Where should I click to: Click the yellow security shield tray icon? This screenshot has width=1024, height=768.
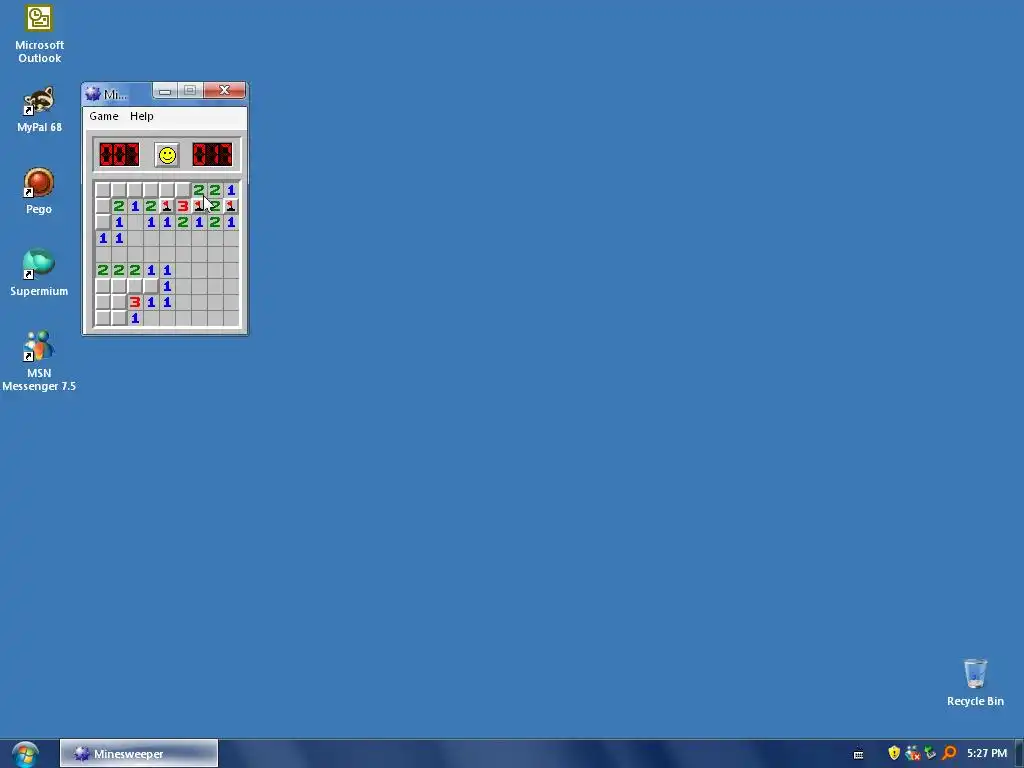tap(894, 753)
